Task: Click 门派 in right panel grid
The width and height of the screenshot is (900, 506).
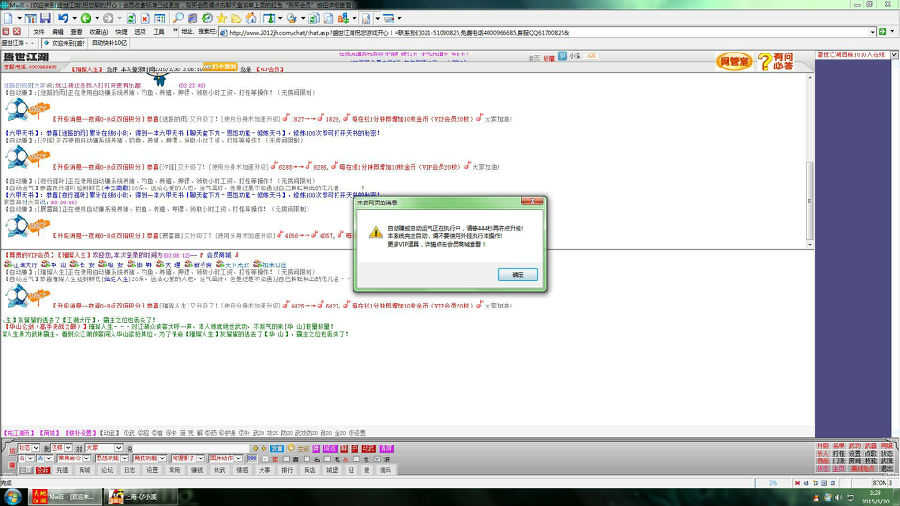Action: (x=839, y=461)
